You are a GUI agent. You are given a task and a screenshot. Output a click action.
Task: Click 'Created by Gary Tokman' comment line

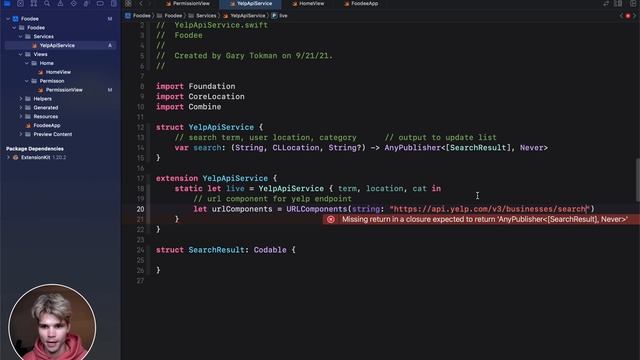244,56
